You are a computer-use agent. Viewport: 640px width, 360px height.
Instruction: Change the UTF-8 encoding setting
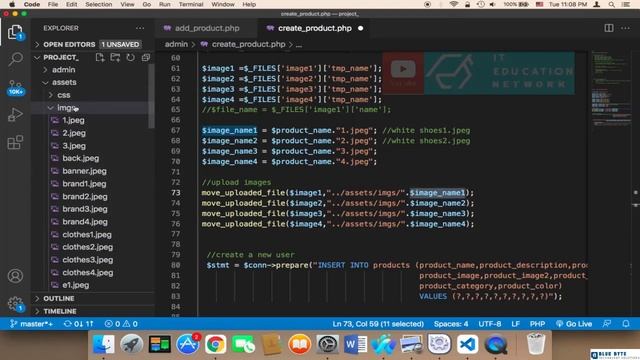(489, 324)
